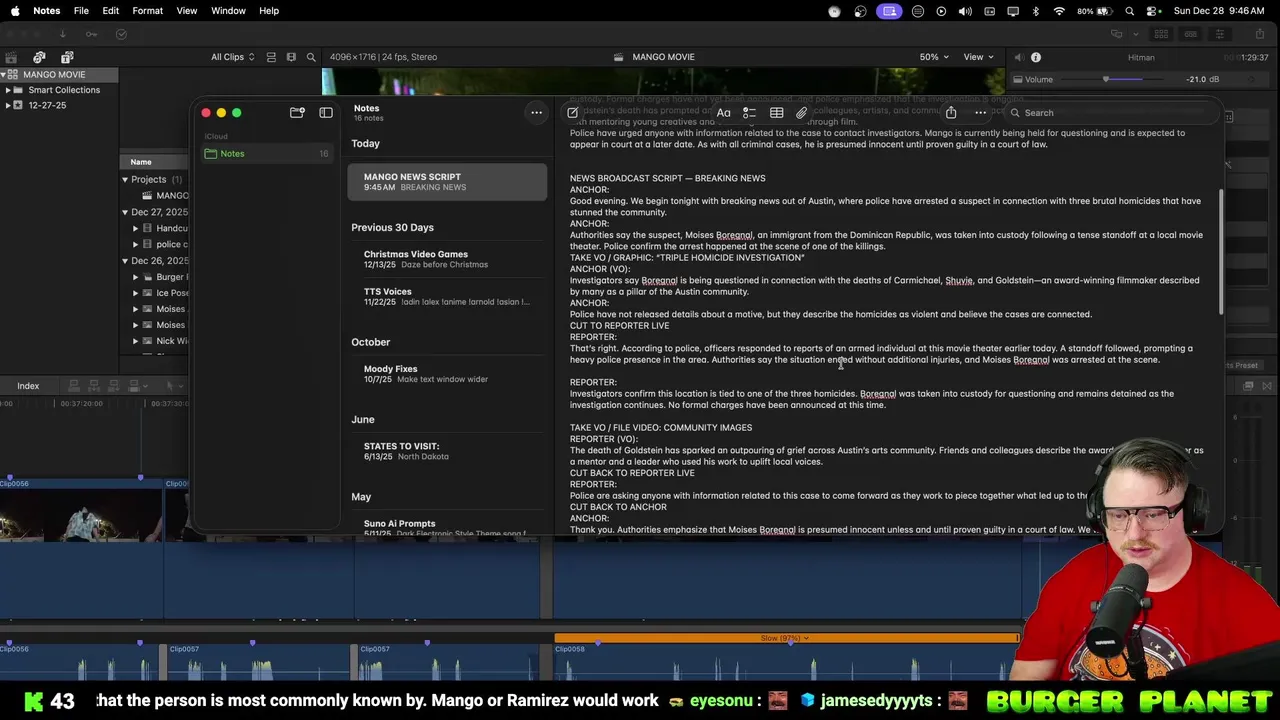The image size is (1280, 720).
Task: Open the timeline Index
Action: (x=28, y=386)
